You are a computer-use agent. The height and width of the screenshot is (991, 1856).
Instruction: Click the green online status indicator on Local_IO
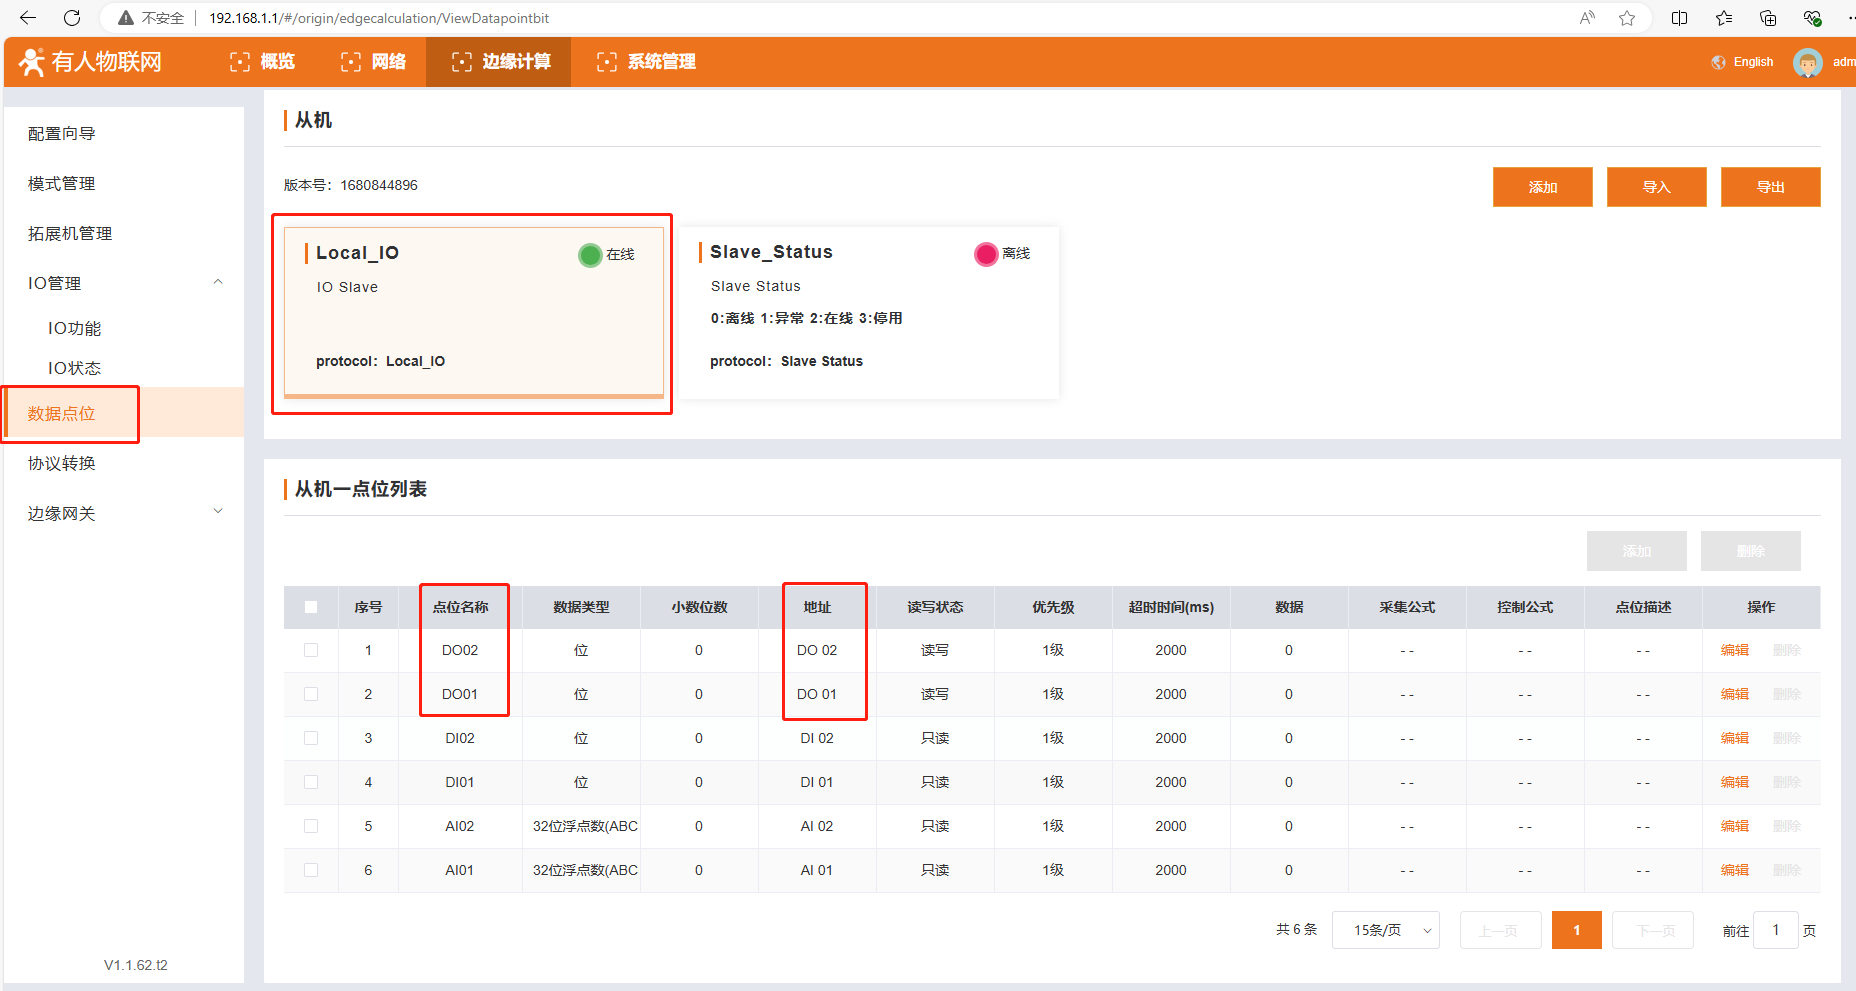[590, 255]
